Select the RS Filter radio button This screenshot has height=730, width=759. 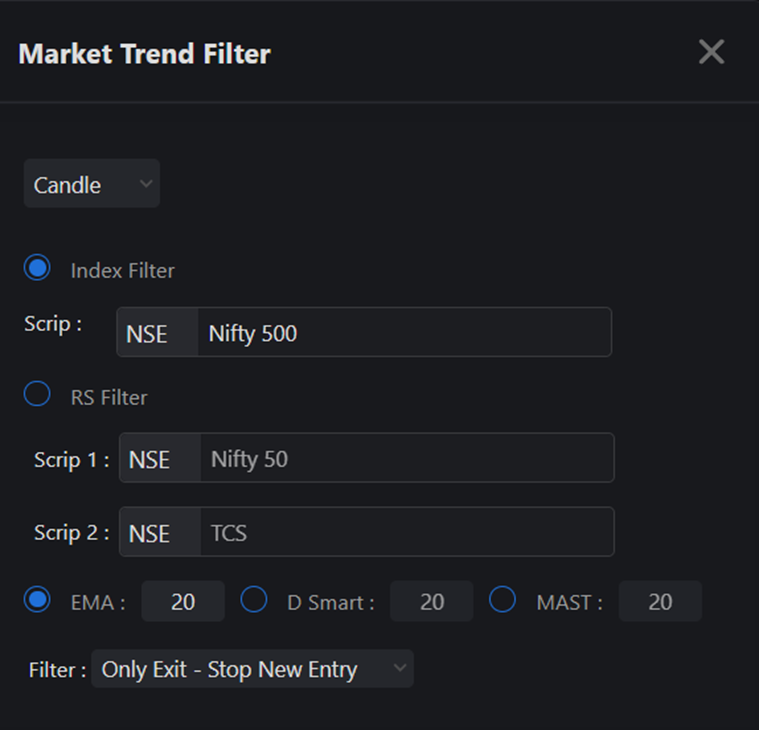pyautogui.click(x=38, y=395)
